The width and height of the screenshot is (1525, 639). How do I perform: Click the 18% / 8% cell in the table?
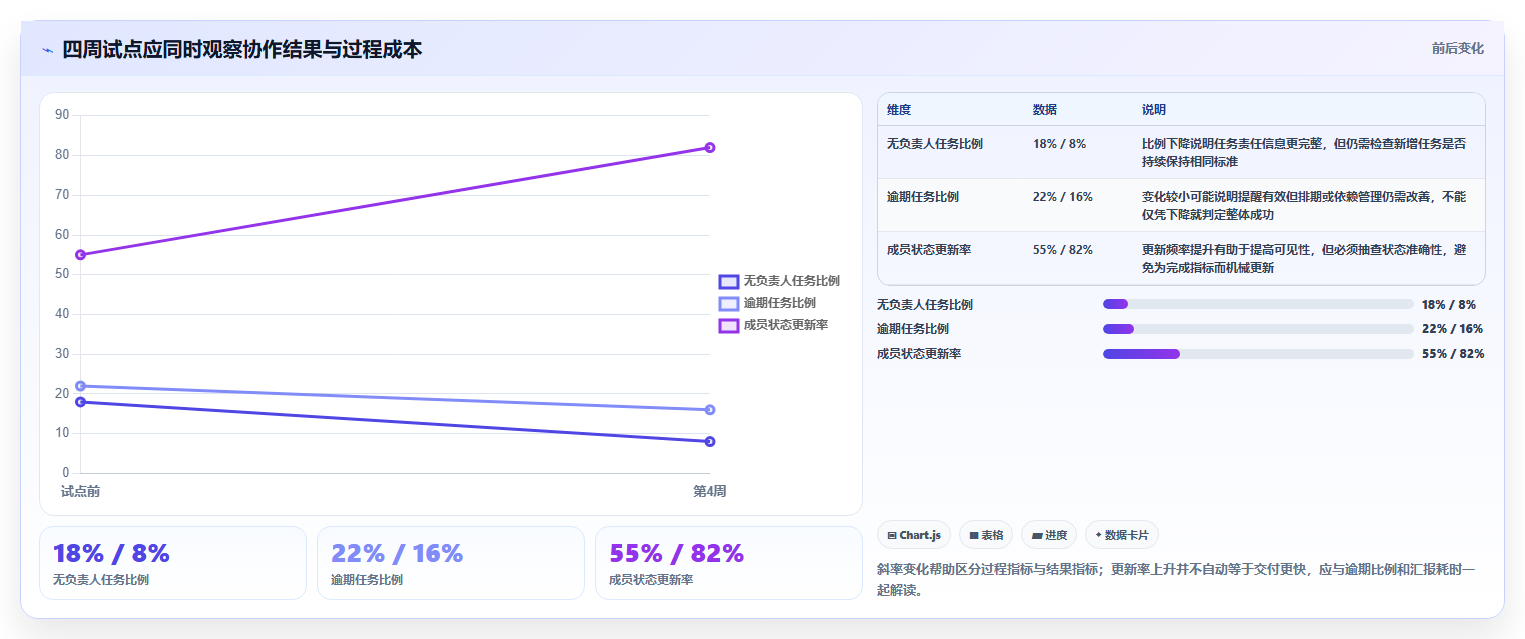click(x=1059, y=144)
